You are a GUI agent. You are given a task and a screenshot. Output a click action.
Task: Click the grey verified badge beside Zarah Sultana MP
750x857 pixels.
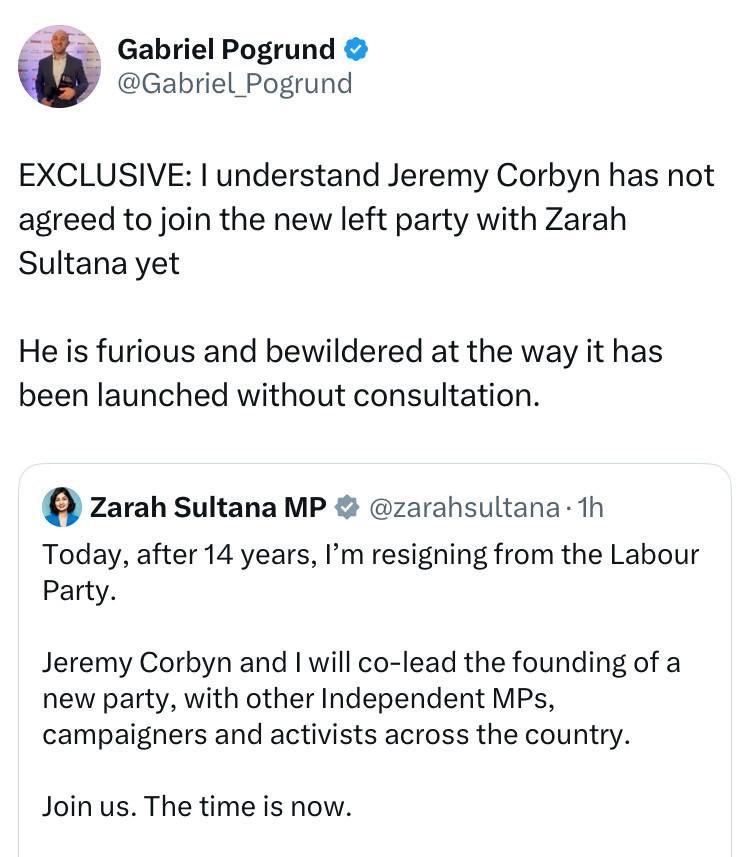(x=346, y=508)
